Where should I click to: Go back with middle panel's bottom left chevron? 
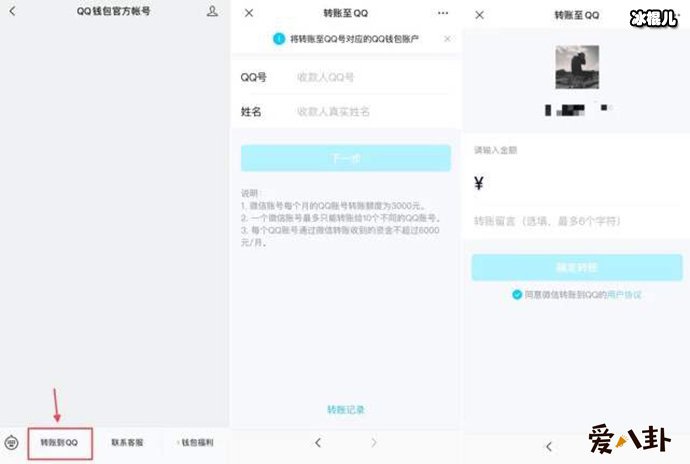[318, 442]
